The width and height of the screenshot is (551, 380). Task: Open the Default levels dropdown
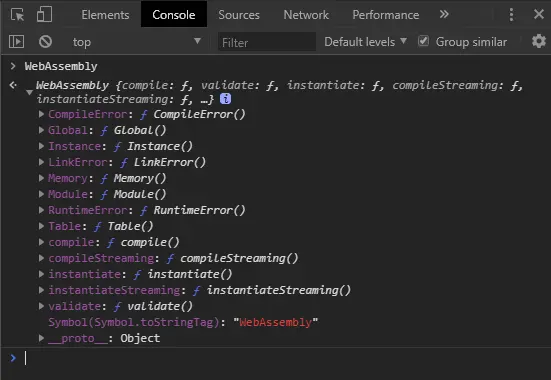click(x=365, y=42)
